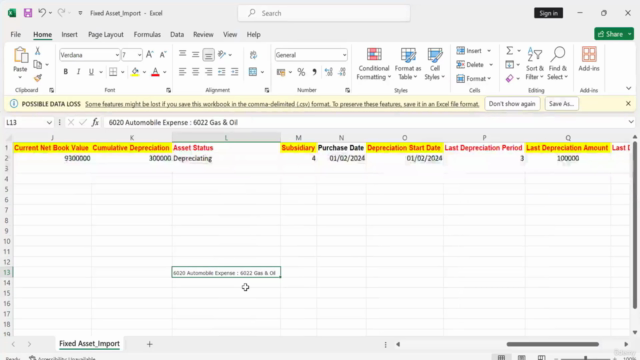This screenshot has width=640, height=360.
Task: Click the Redo arrow icon
Action: click(61, 13)
